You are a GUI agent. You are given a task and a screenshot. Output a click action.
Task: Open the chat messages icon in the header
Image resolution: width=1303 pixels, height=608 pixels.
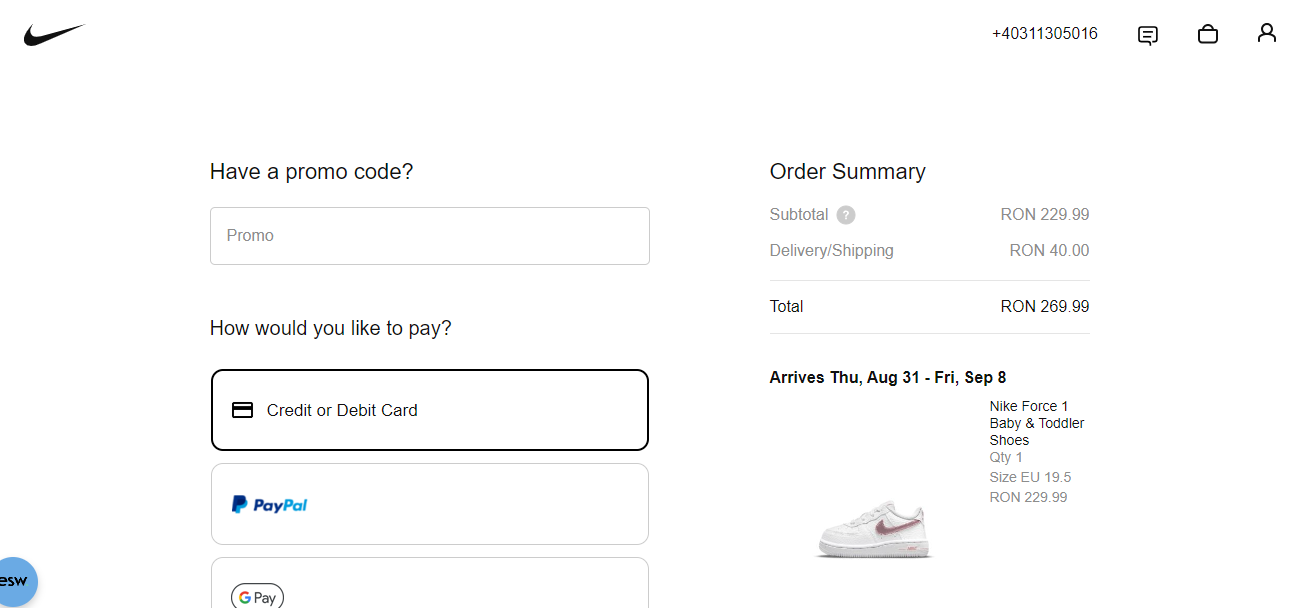(x=1147, y=34)
